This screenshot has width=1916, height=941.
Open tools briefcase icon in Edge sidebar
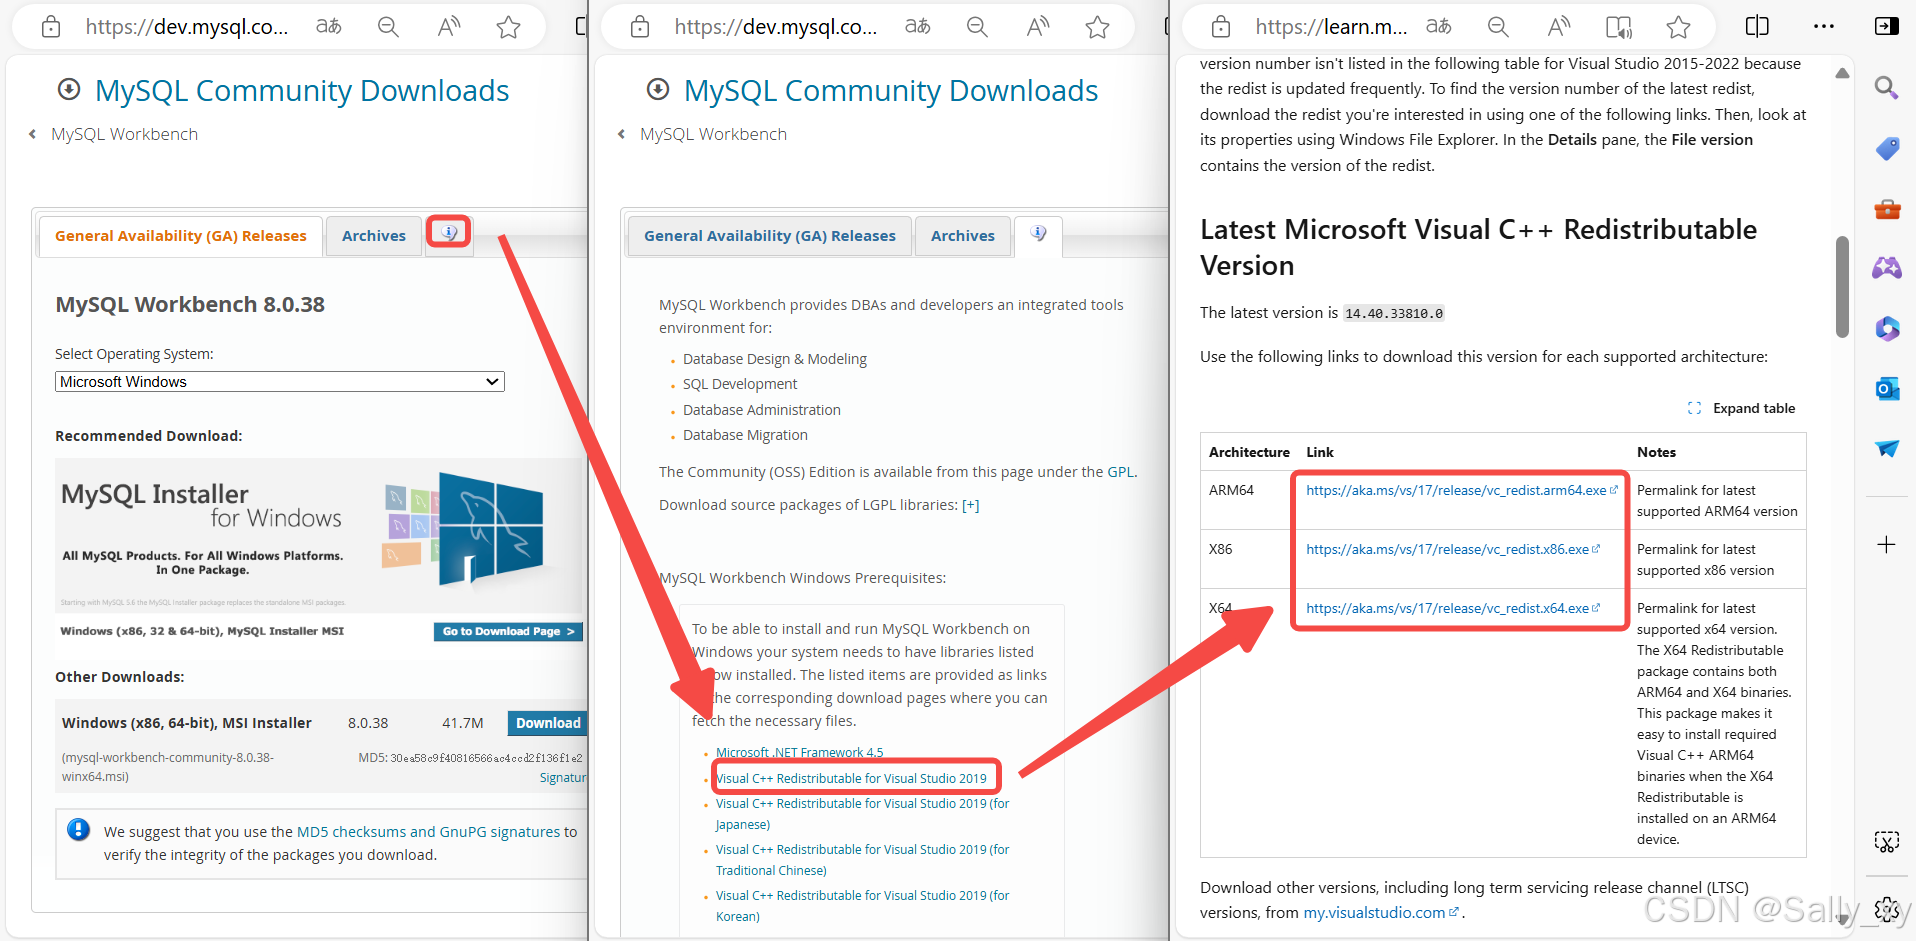point(1887,209)
